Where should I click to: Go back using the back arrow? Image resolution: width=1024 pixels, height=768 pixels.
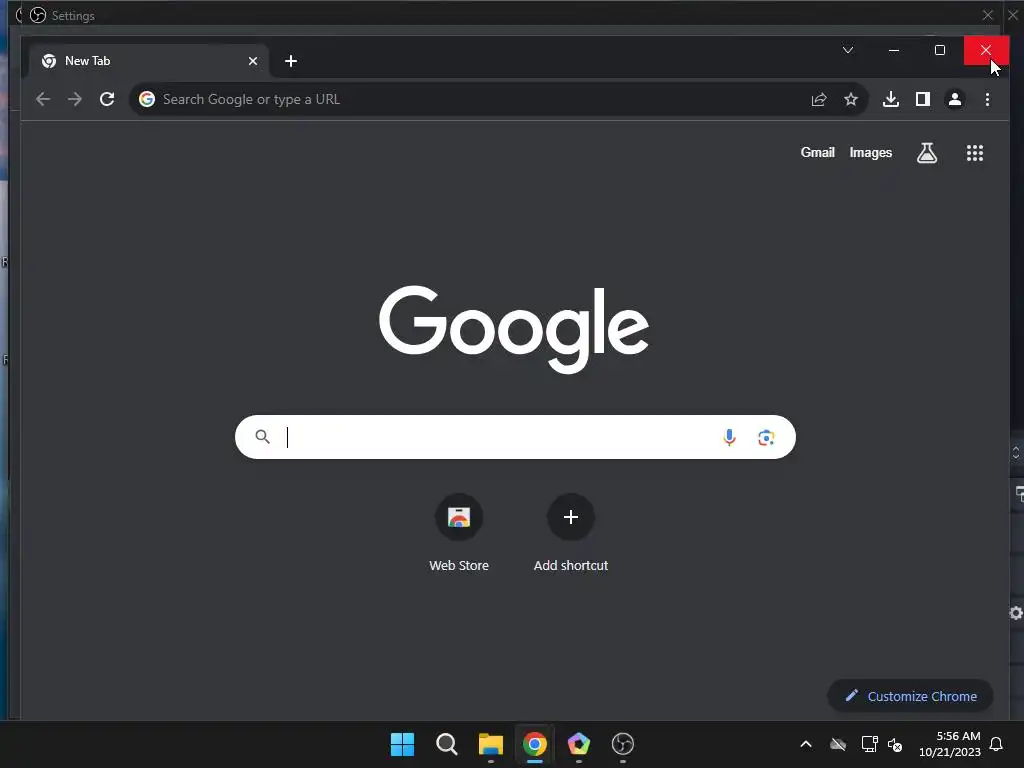point(43,99)
